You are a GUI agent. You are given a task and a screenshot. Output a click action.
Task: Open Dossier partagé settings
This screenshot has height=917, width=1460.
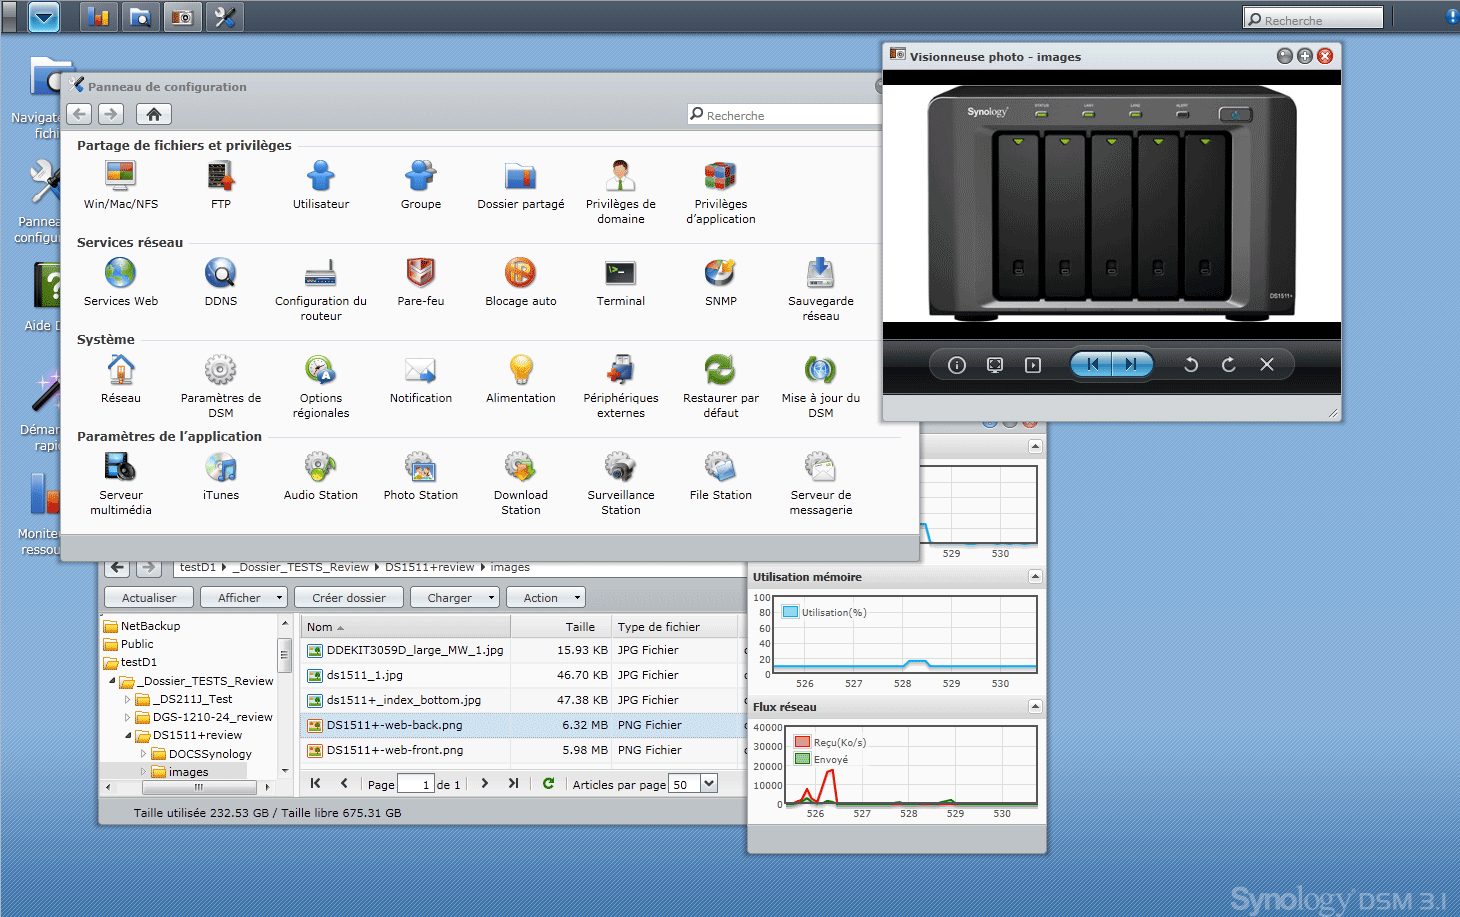520,177
